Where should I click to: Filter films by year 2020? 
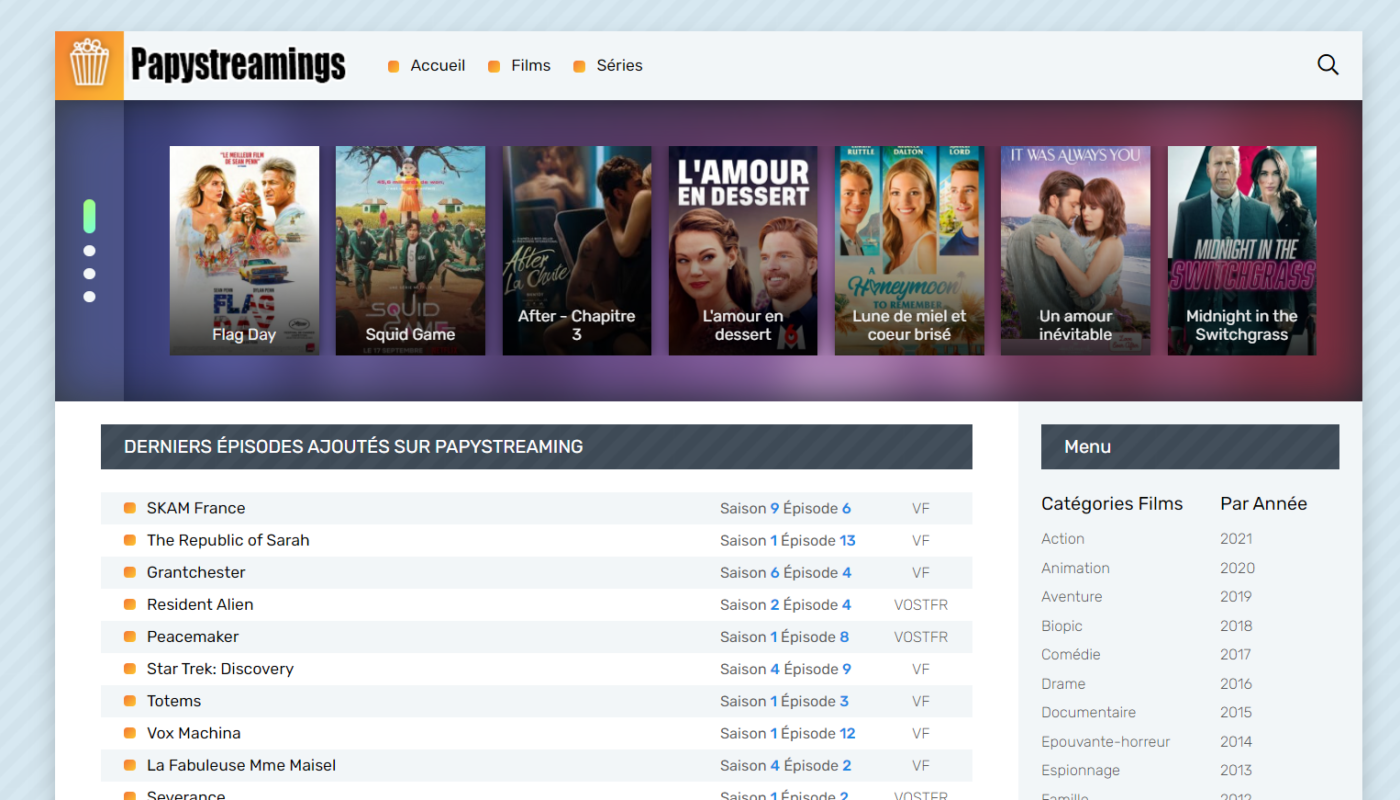[x=1238, y=568]
